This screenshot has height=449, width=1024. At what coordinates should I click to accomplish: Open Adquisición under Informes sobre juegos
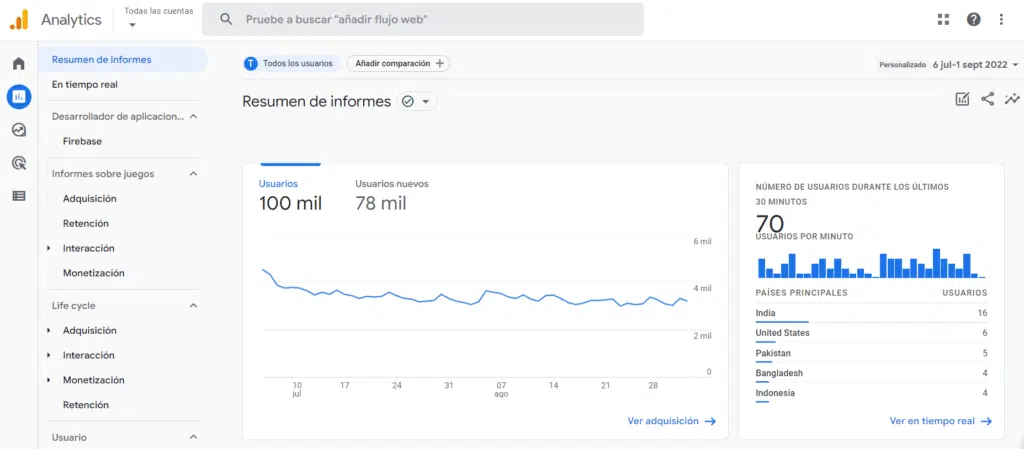(89, 198)
